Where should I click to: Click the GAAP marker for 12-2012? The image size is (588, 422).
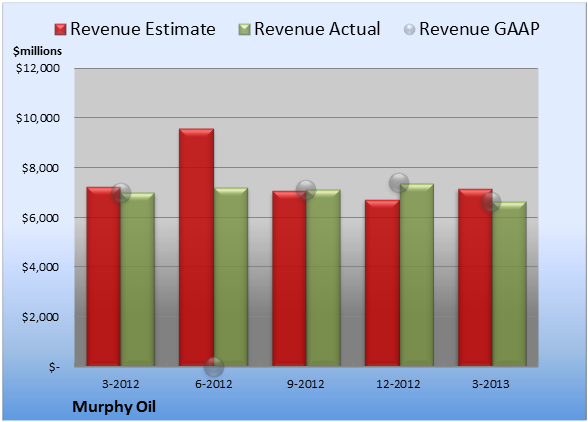pyautogui.click(x=399, y=183)
